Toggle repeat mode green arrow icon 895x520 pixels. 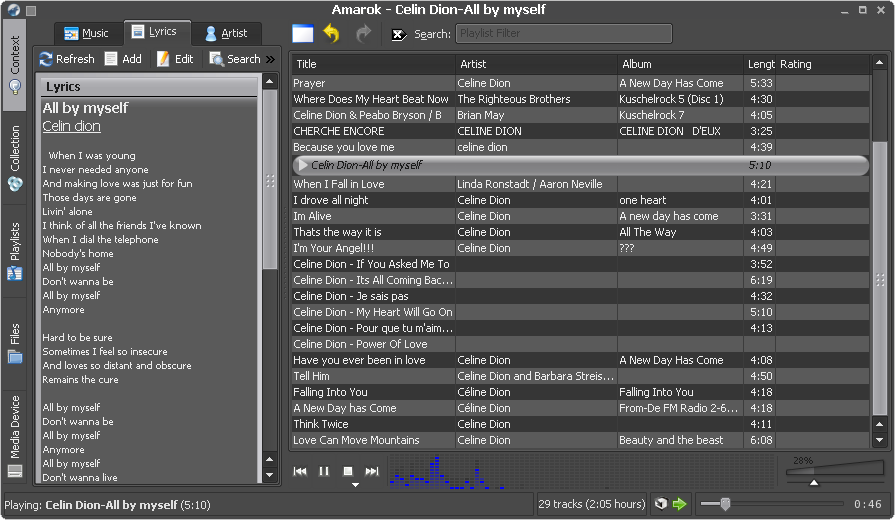click(x=679, y=503)
